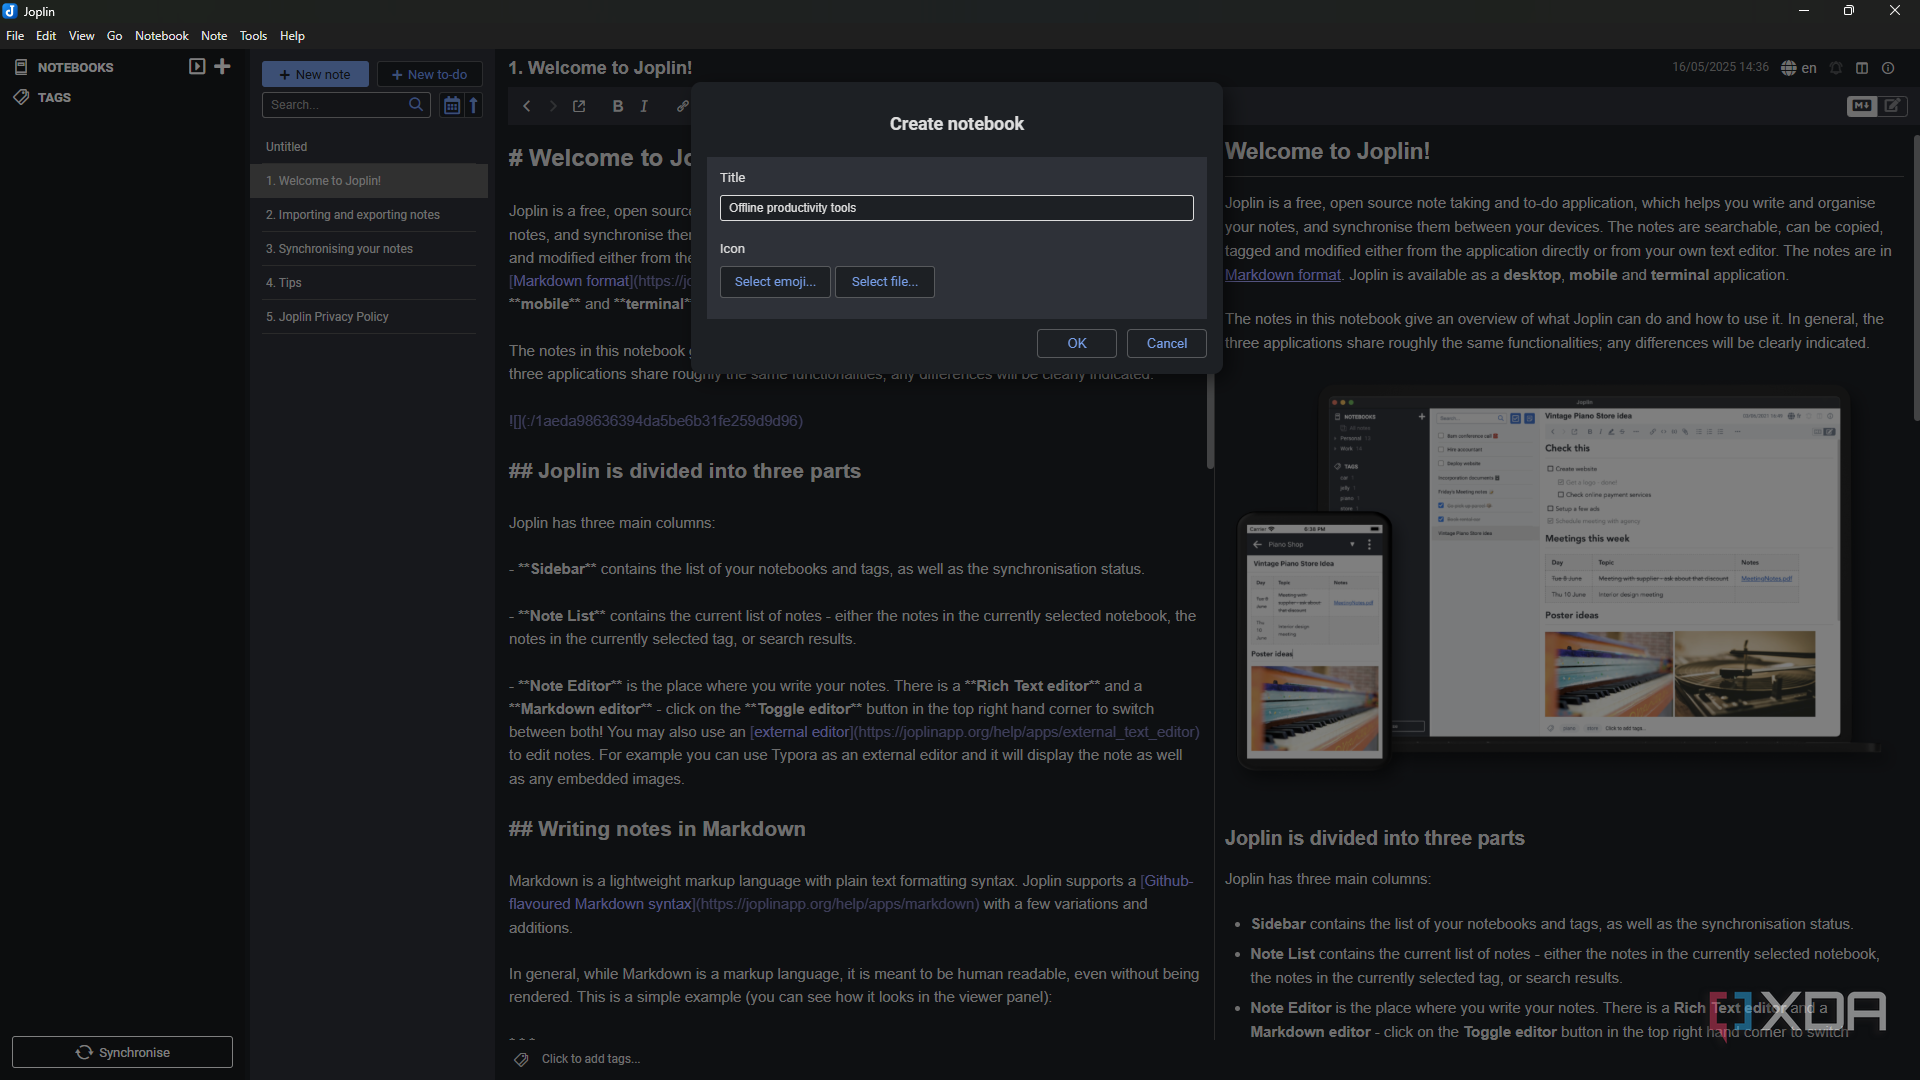Open the Tools menu
The width and height of the screenshot is (1920, 1080).
tap(253, 36)
